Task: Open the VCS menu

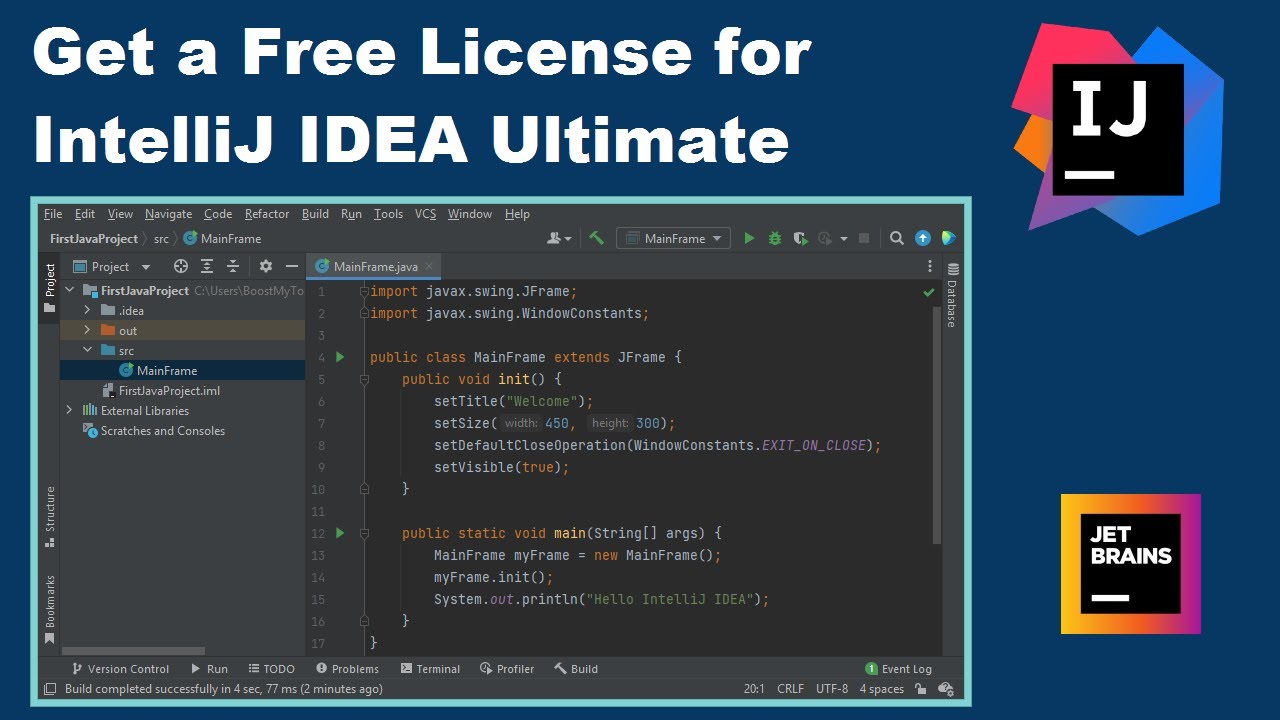Action: click(425, 214)
